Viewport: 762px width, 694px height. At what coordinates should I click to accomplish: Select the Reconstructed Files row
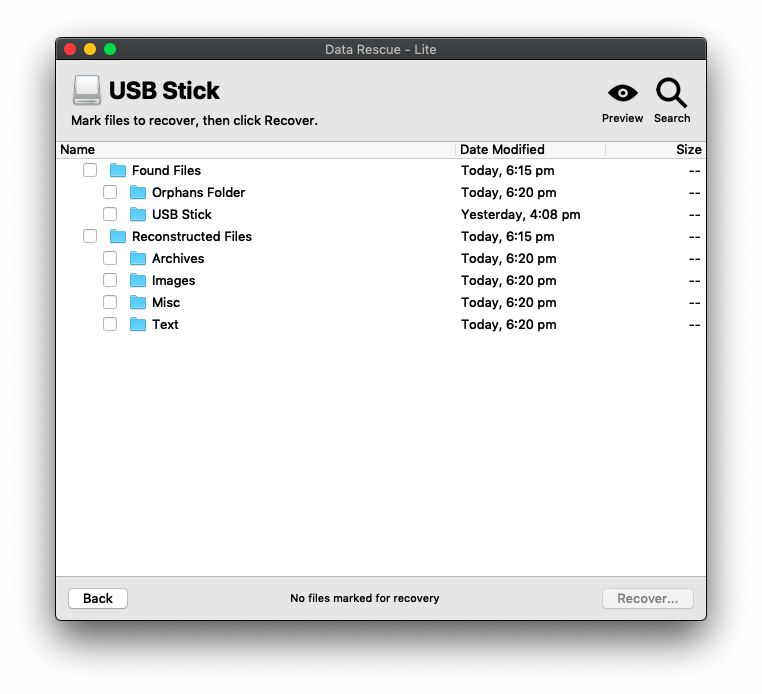pos(381,236)
